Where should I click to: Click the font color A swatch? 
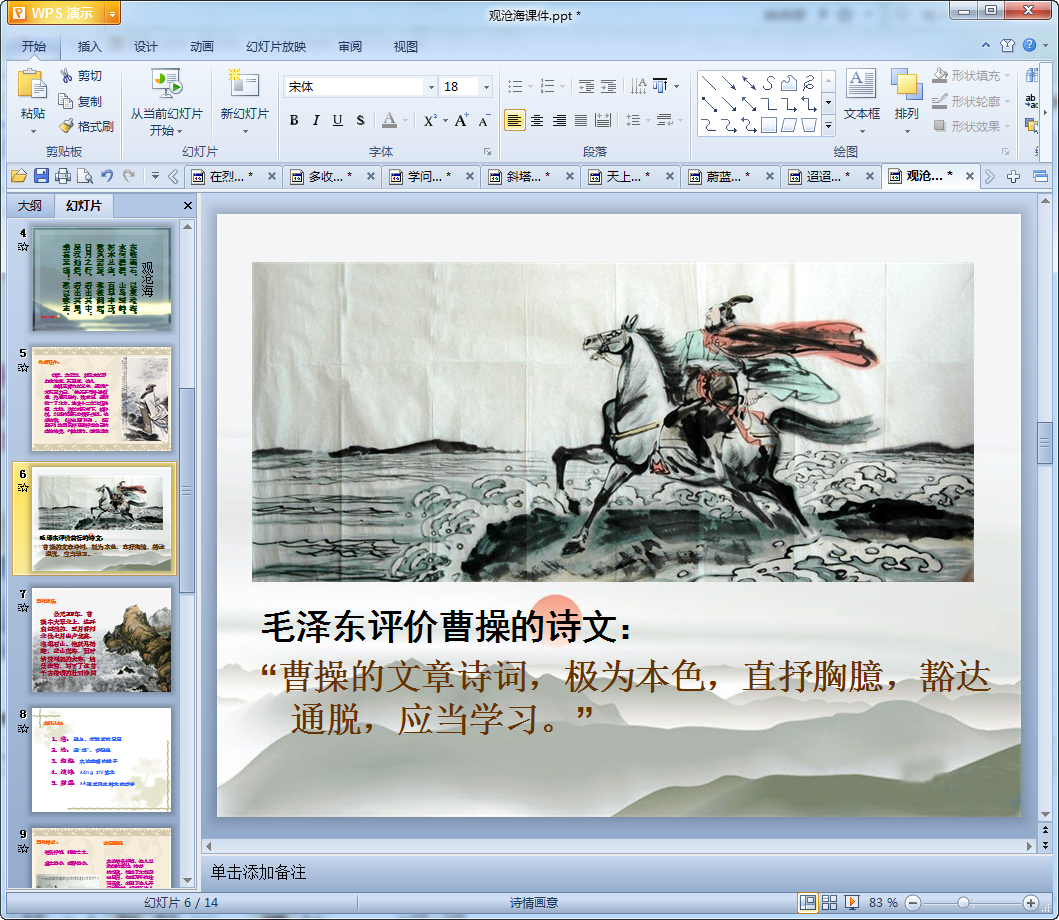[389, 120]
